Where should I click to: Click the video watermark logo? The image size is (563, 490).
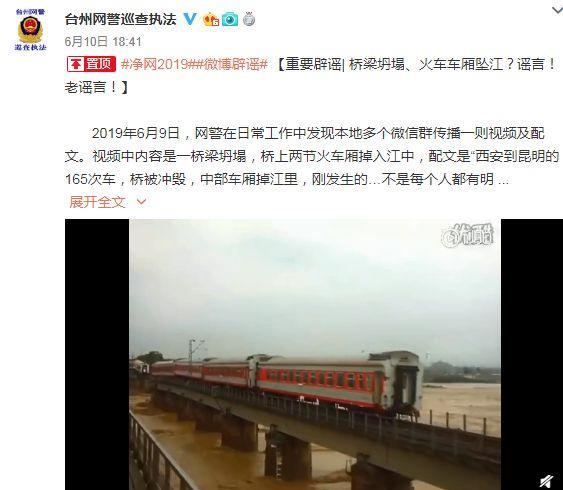(x=467, y=235)
